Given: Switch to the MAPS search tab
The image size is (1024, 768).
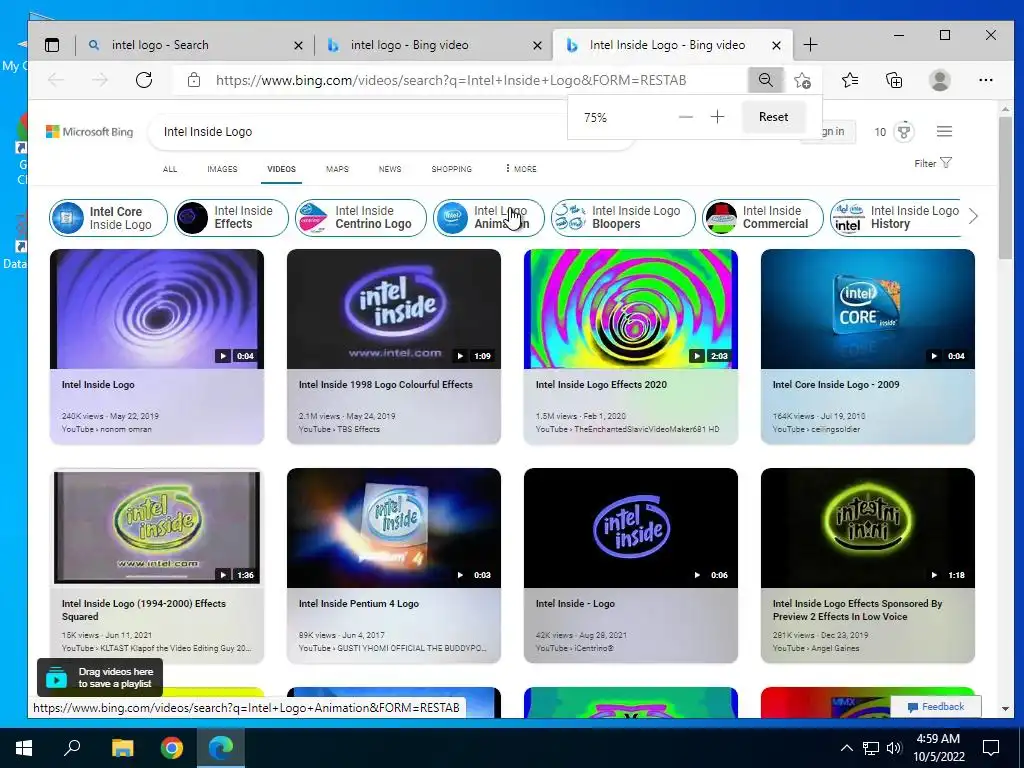Looking at the screenshot, I should click(x=337, y=169).
